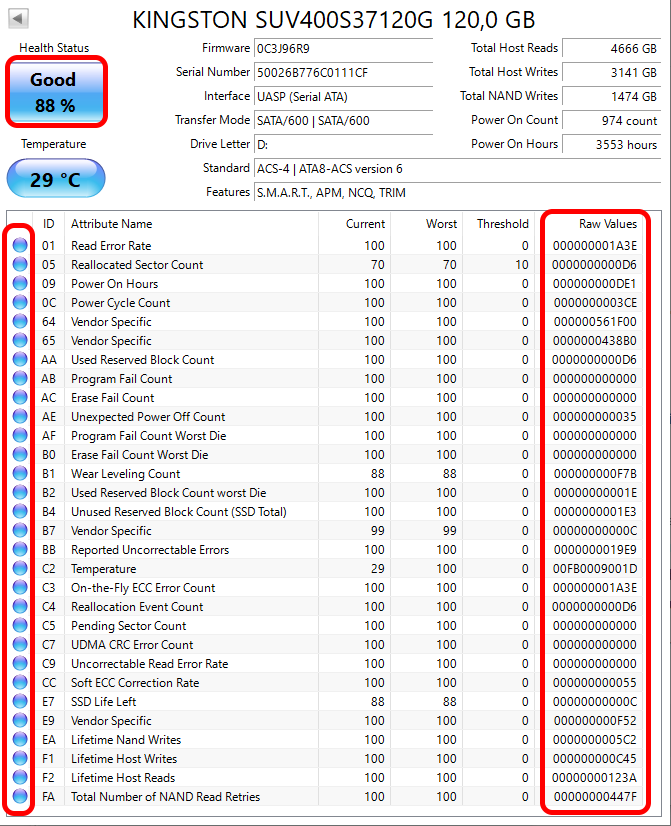Sort by the ID column header

click(48, 224)
